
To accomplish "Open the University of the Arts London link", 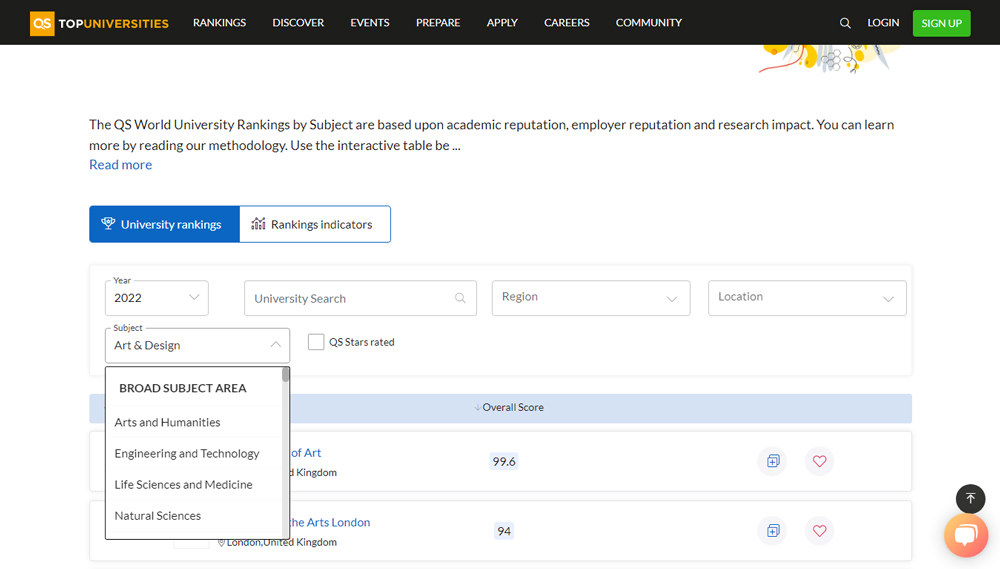I will pyautogui.click(x=329, y=522).
